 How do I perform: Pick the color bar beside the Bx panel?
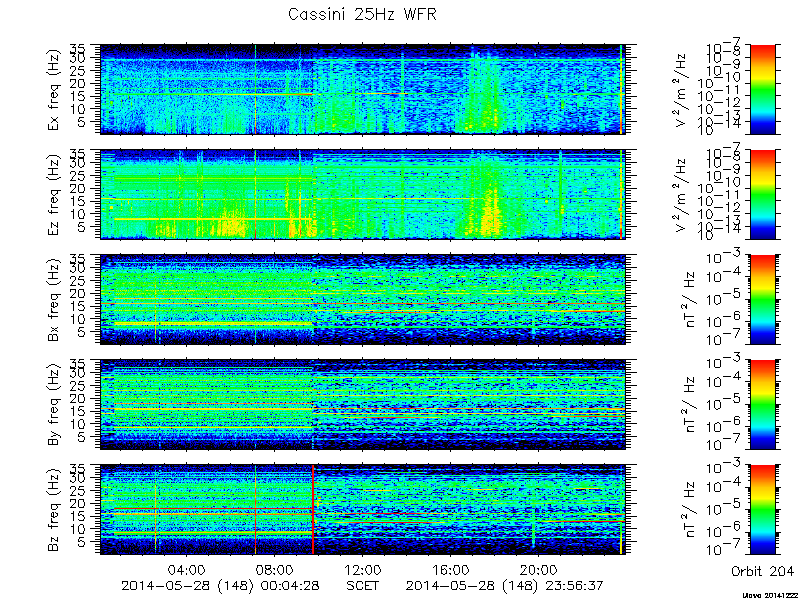click(762, 299)
